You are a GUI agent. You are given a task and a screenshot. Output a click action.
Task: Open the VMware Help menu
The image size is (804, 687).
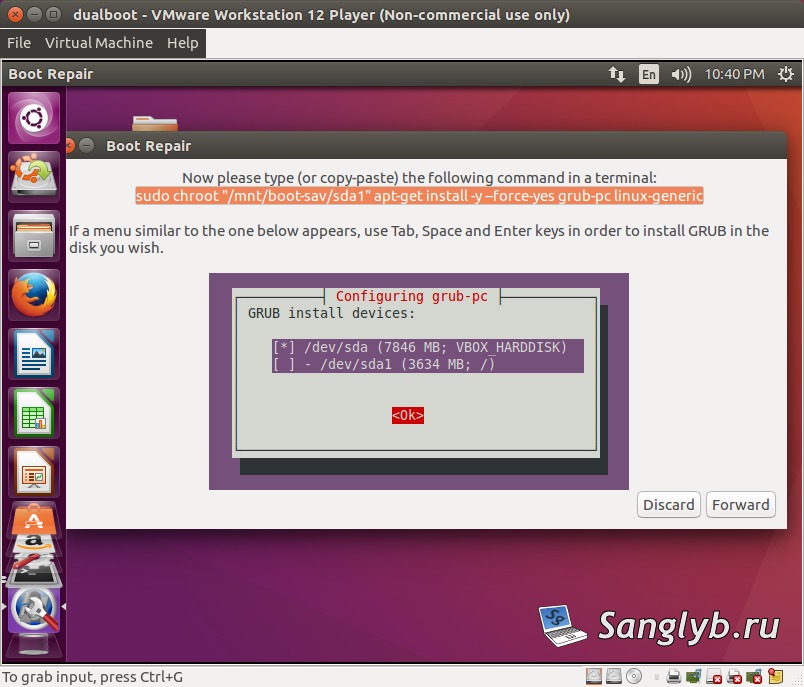point(183,43)
